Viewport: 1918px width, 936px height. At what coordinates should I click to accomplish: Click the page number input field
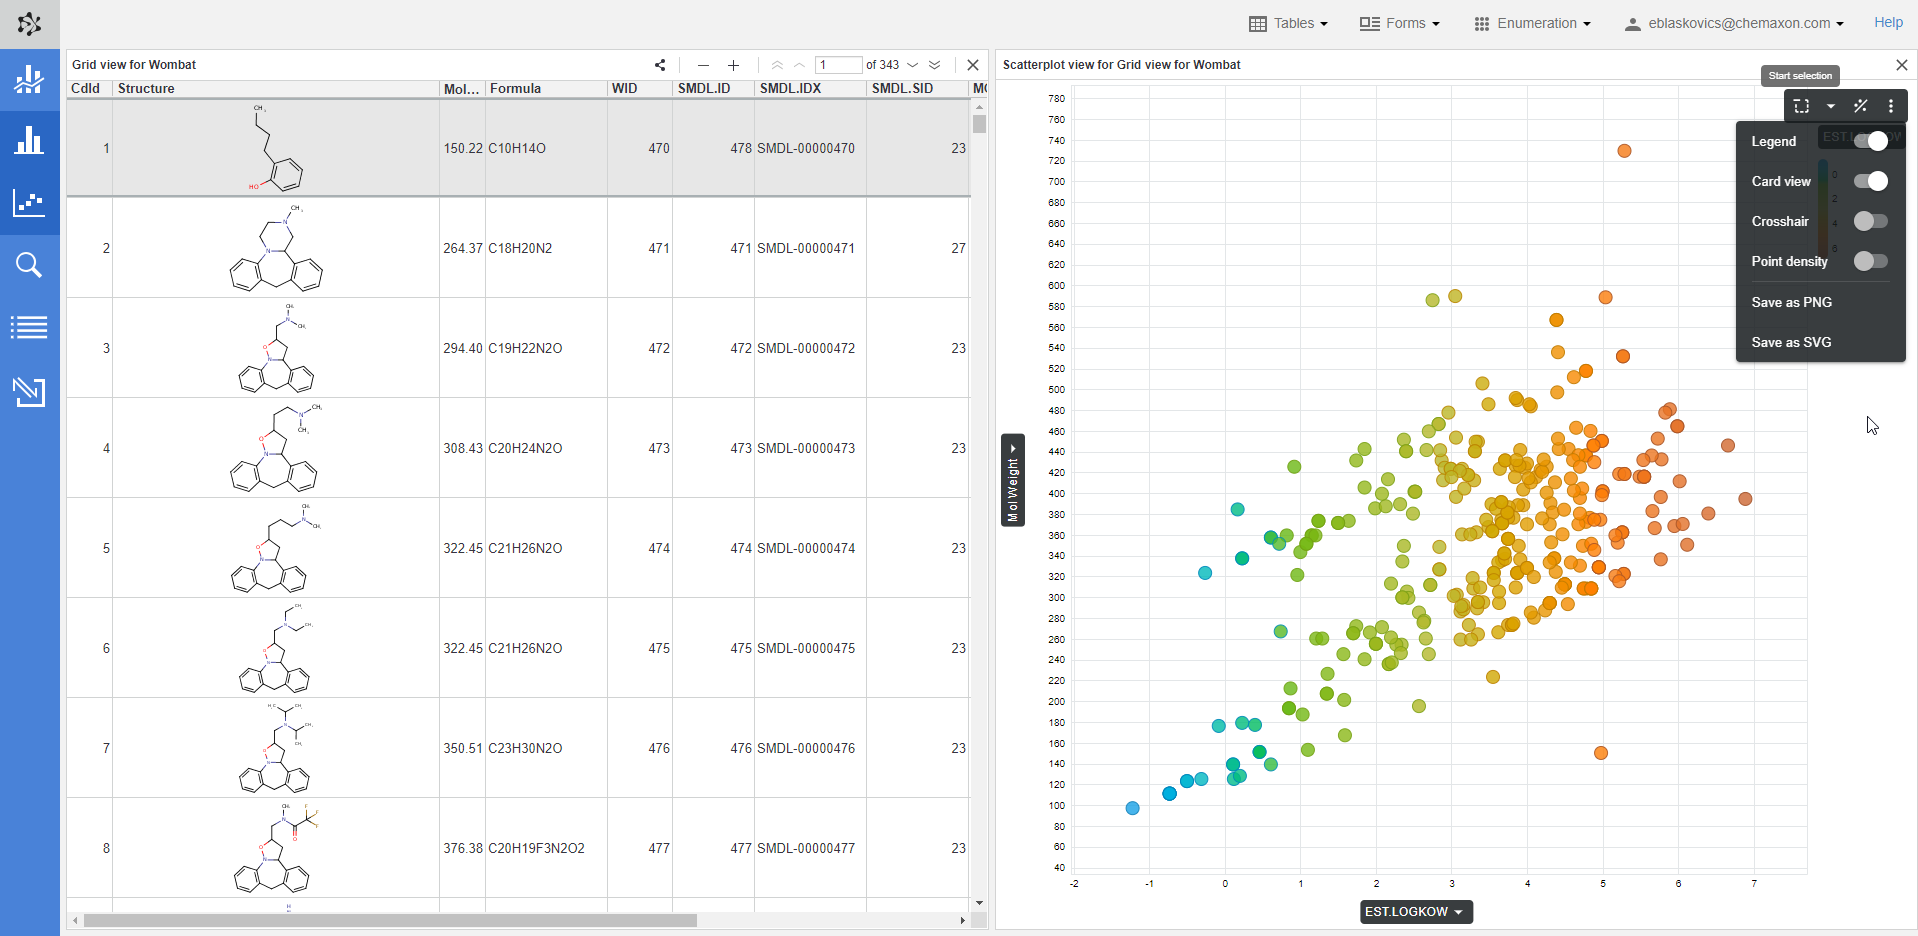[838, 65]
